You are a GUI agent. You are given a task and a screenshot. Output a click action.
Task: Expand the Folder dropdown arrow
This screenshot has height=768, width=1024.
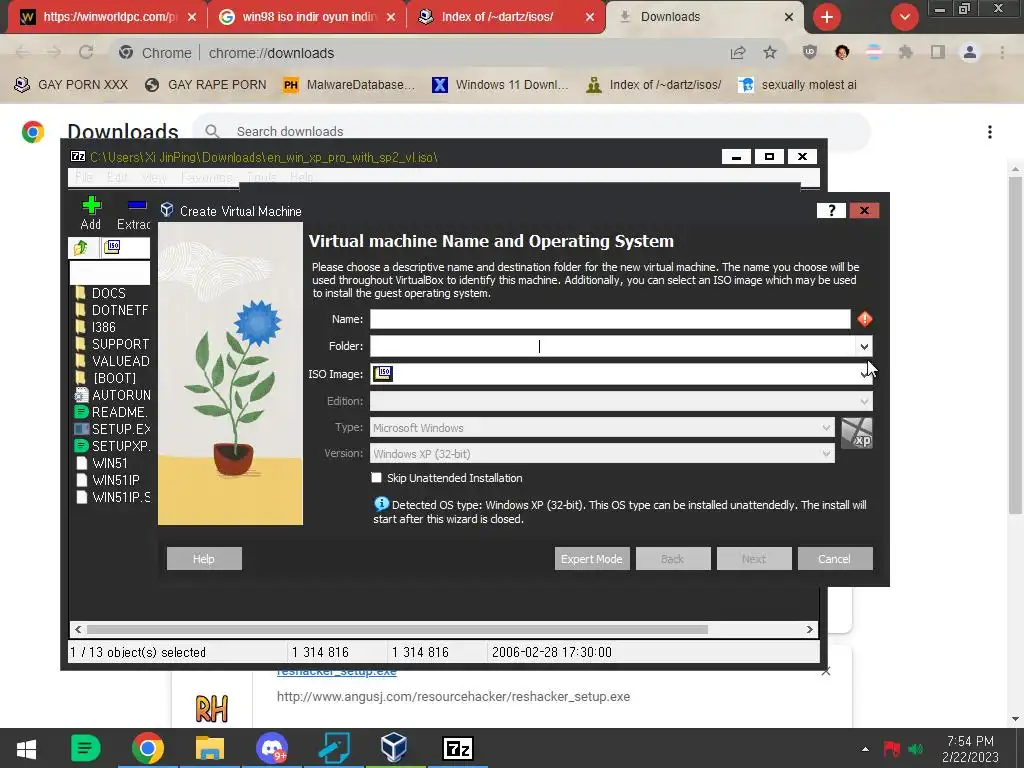864,347
